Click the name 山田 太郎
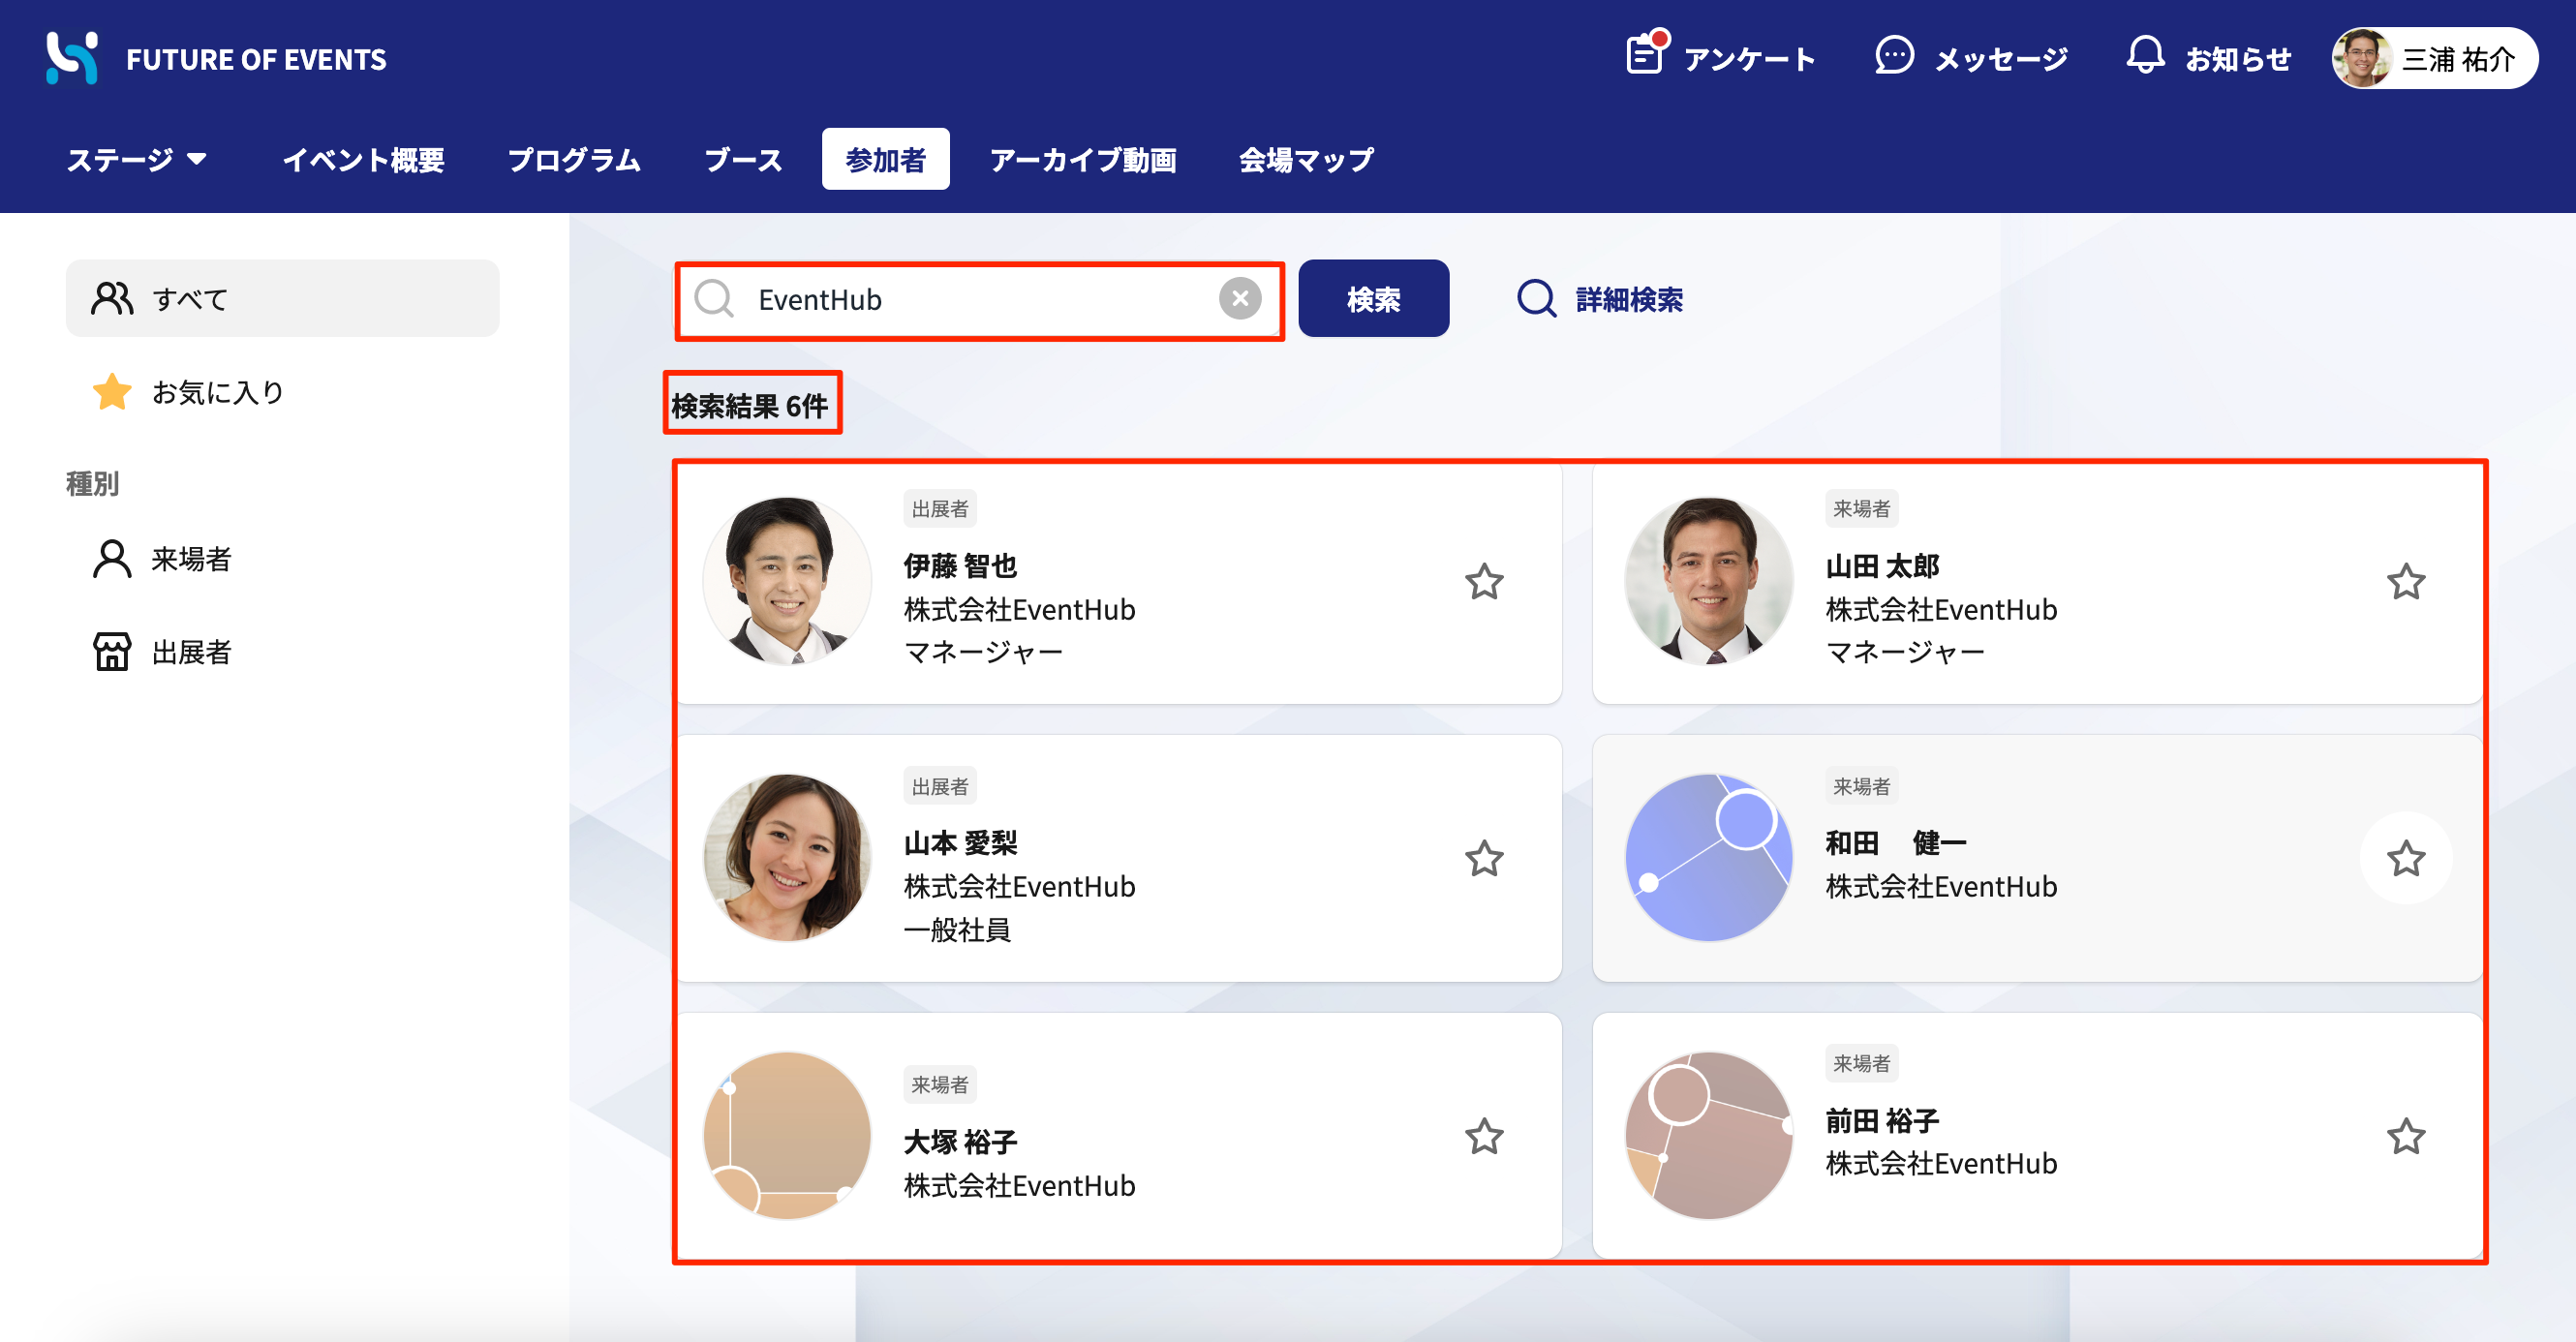2576x1342 pixels. (x=1882, y=566)
